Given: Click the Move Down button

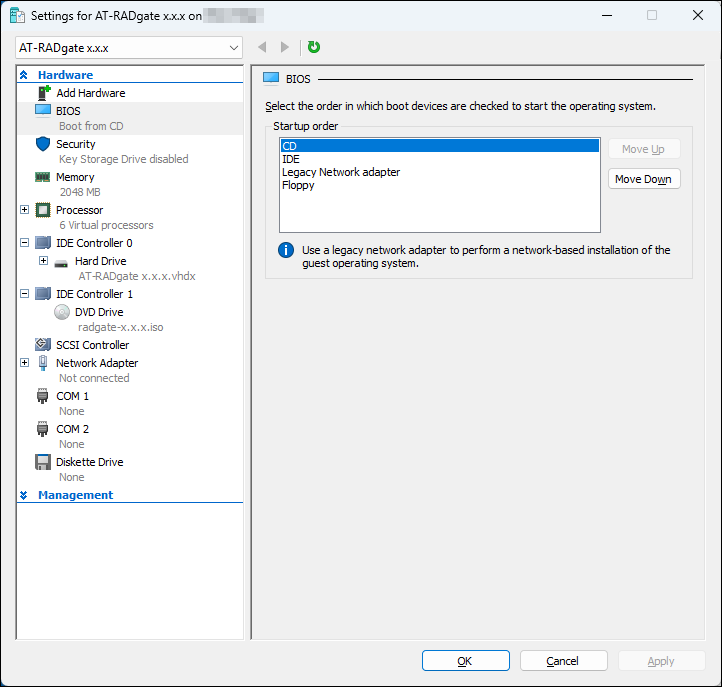Looking at the screenshot, I should [x=643, y=179].
